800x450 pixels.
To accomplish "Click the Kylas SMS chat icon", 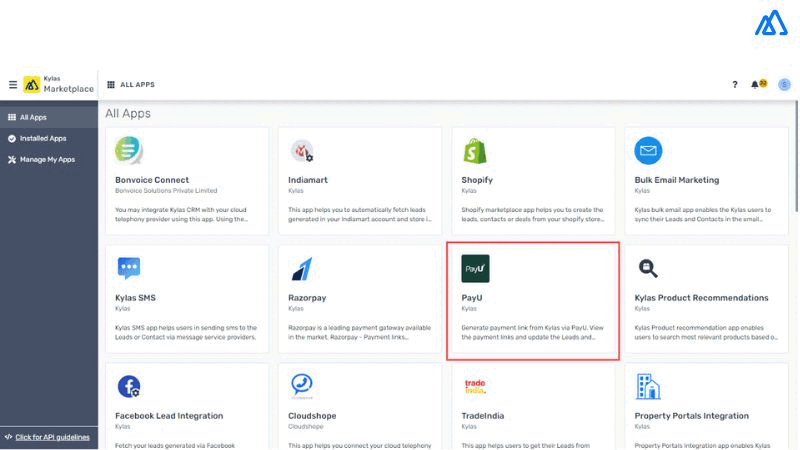I will tap(129, 268).
